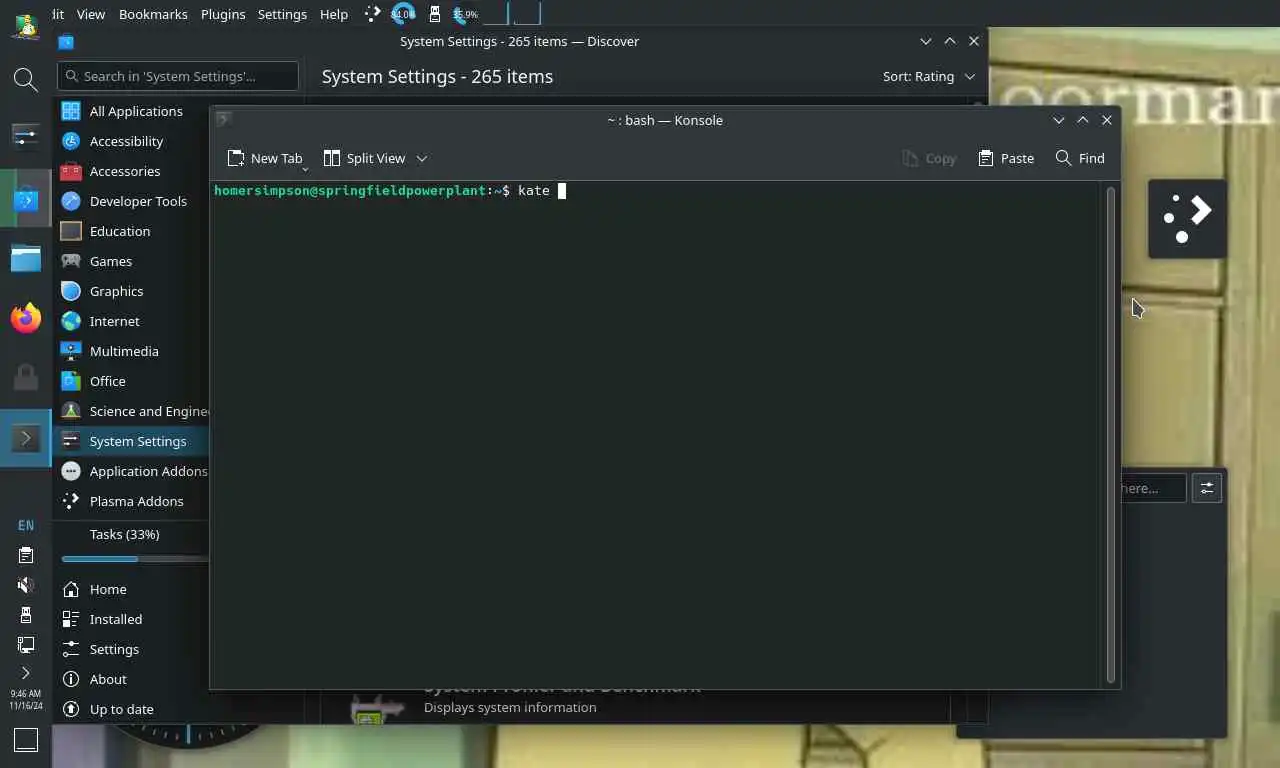Screen dimensions: 1280x768
Task: Click the Plasma logo widget on the desktop
Action: [1187, 219]
